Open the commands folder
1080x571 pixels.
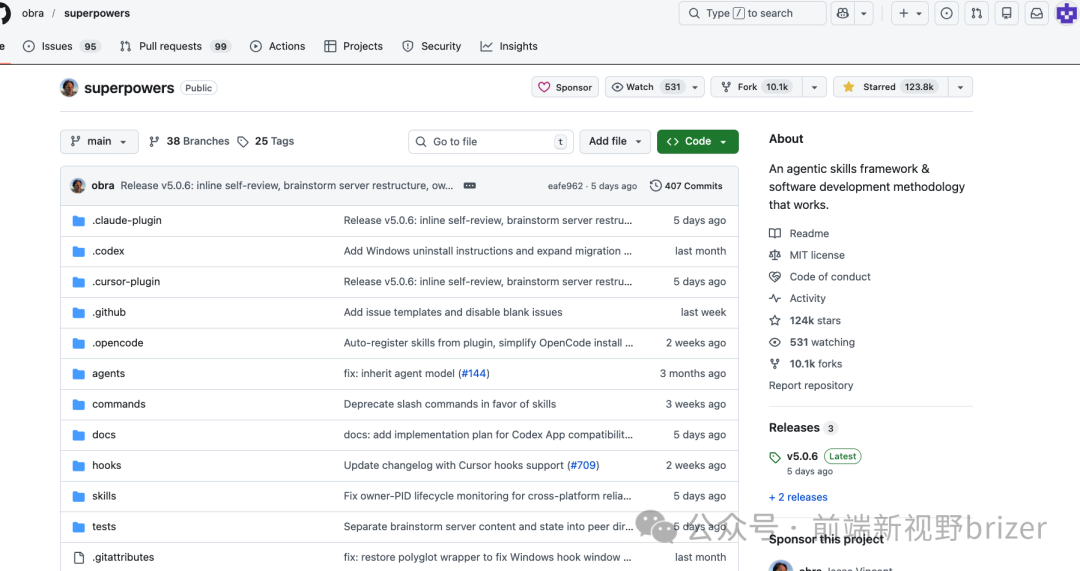click(118, 404)
